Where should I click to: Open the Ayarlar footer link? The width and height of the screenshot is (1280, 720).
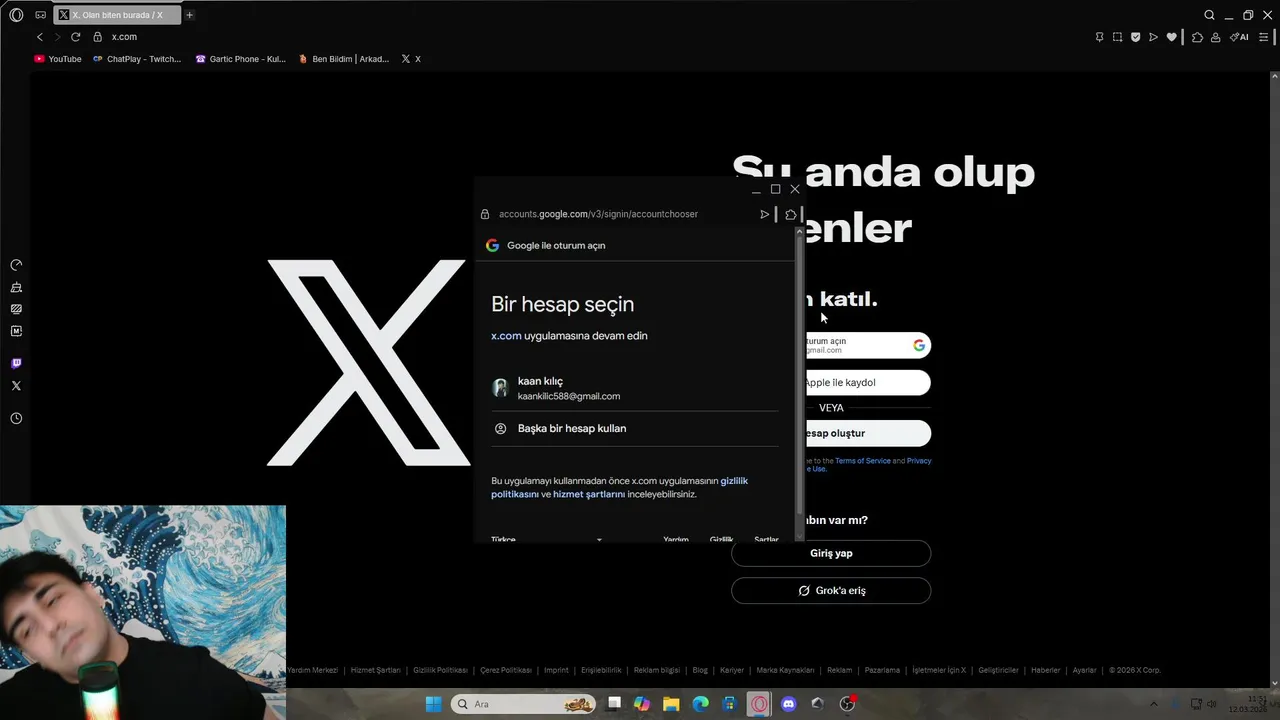(1084, 670)
